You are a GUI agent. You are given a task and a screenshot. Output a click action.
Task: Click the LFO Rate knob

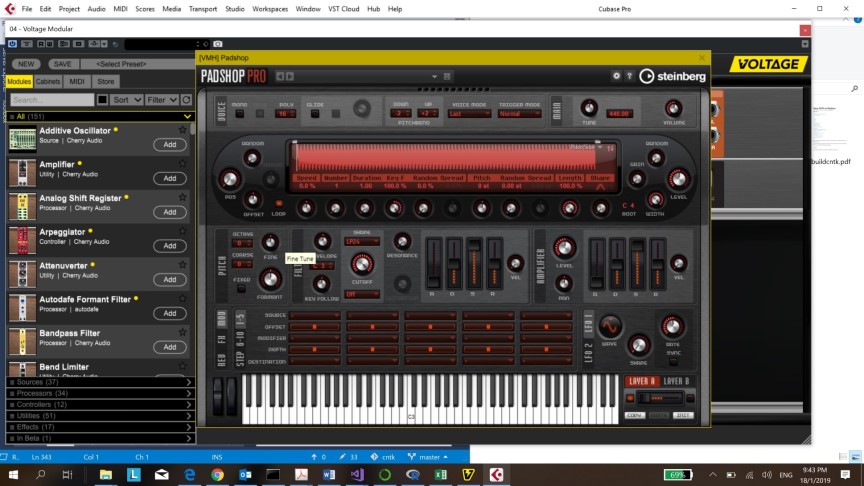pyautogui.click(x=672, y=327)
